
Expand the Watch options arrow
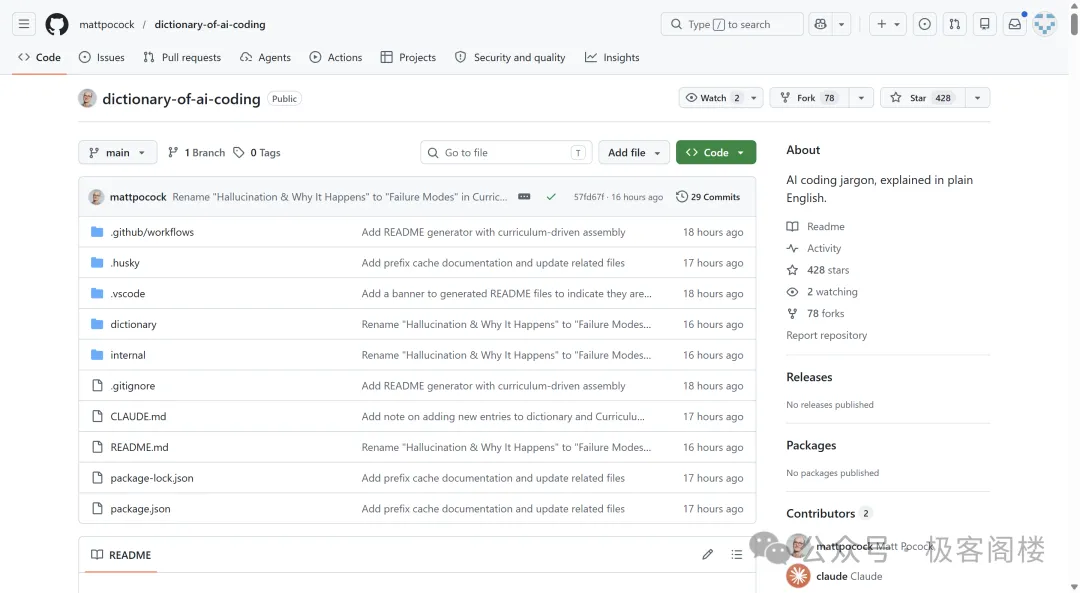click(x=754, y=98)
